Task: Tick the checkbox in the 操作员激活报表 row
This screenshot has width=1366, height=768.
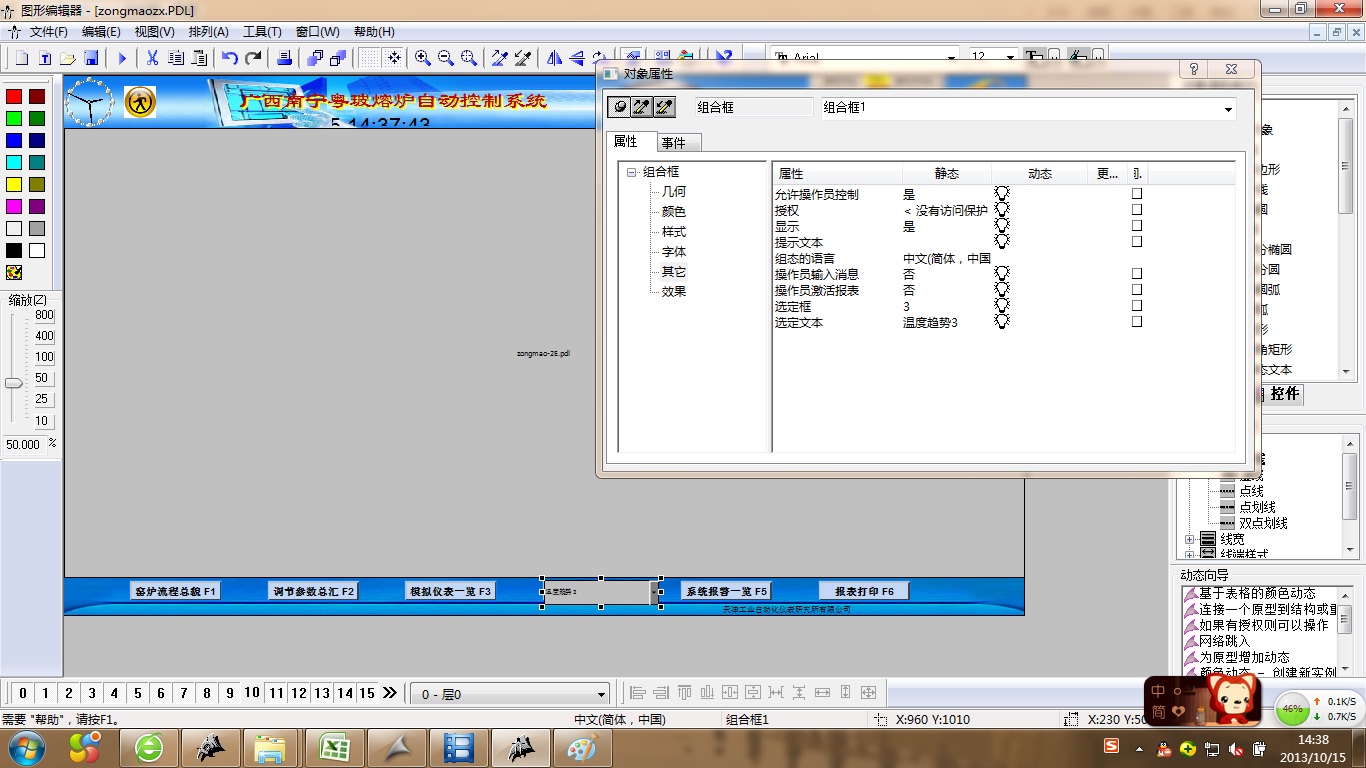Action: point(1137,290)
